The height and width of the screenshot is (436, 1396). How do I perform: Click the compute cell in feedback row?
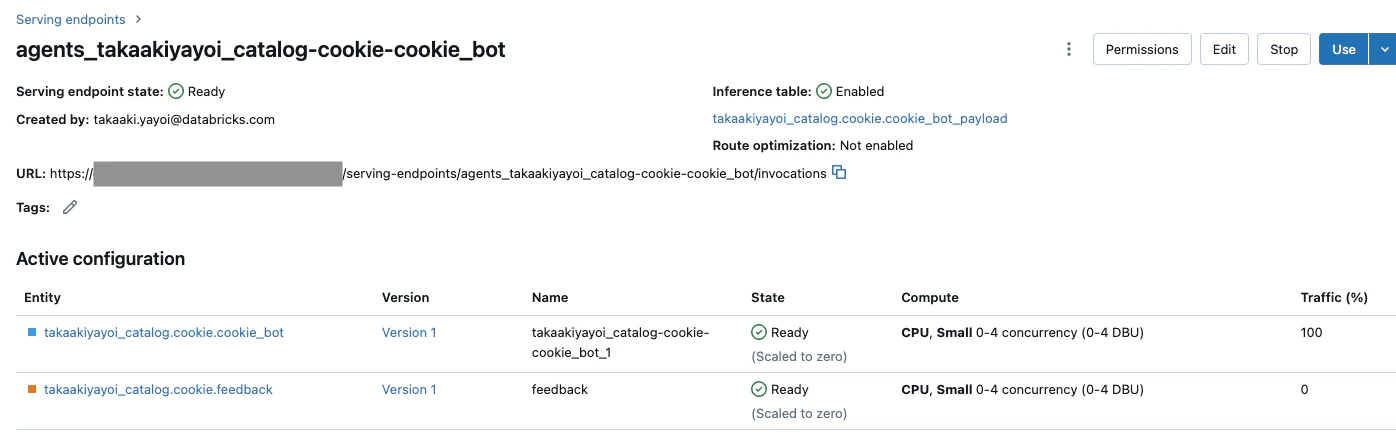(x=1023, y=389)
